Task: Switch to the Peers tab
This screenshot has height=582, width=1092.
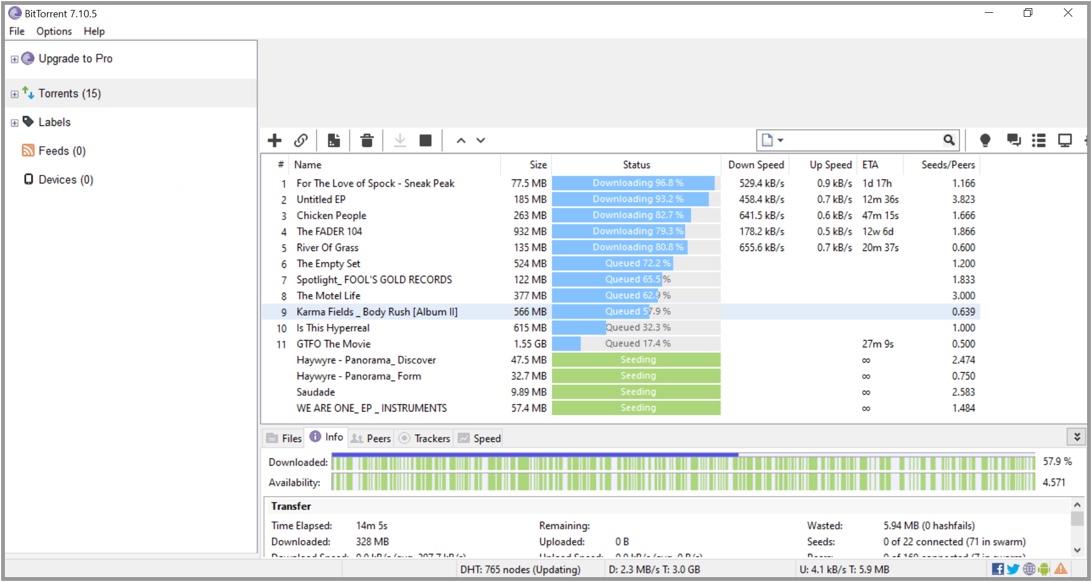Action: point(370,438)
